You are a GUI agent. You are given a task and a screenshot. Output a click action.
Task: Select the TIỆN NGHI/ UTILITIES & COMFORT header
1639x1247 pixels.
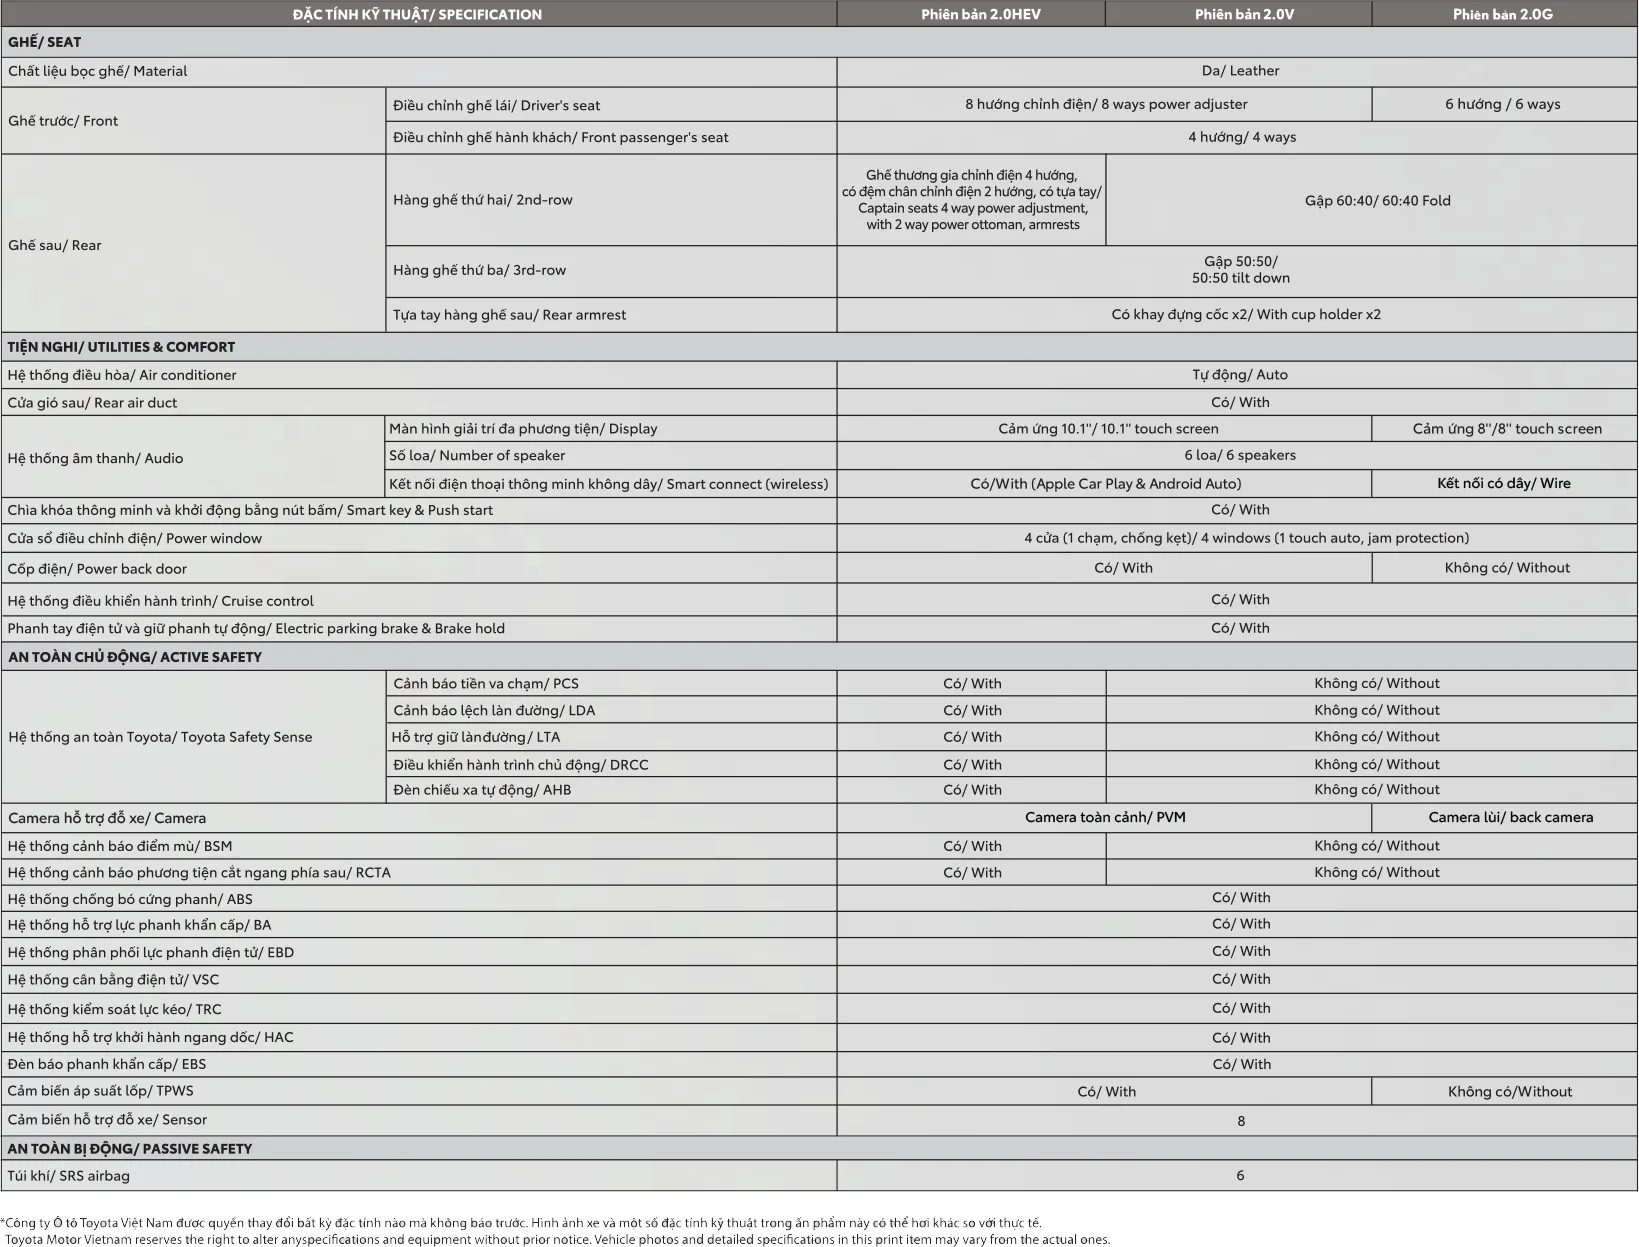click(x=121, y=347)
